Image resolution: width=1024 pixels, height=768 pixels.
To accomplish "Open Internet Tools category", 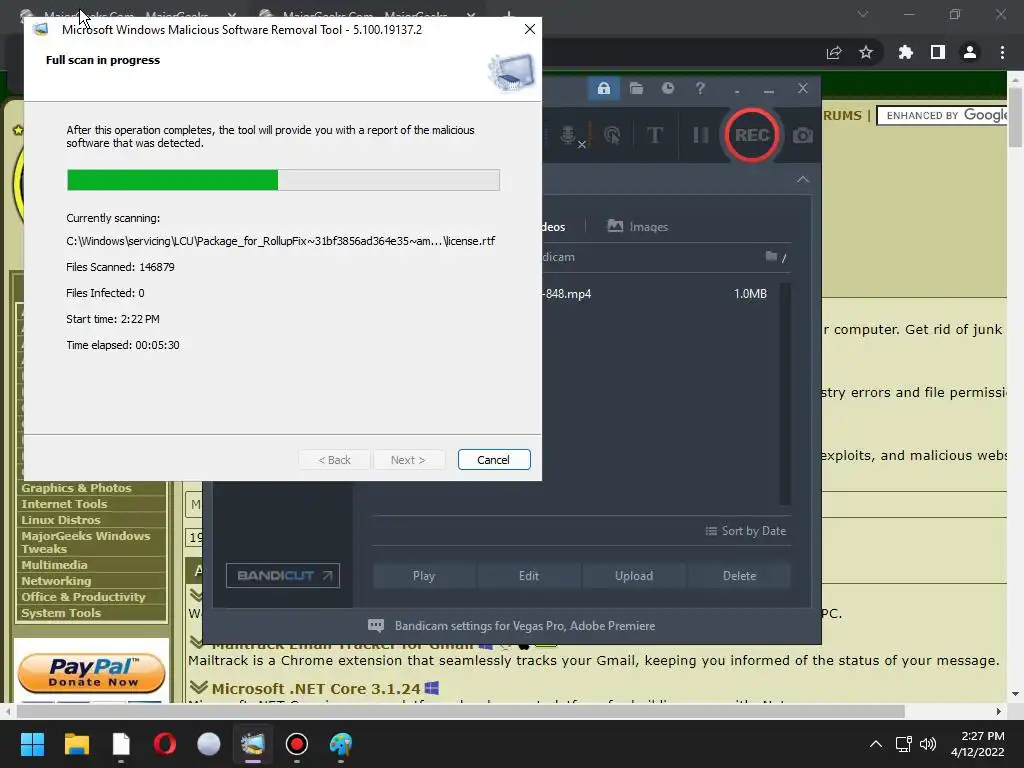I will (64, 504).
